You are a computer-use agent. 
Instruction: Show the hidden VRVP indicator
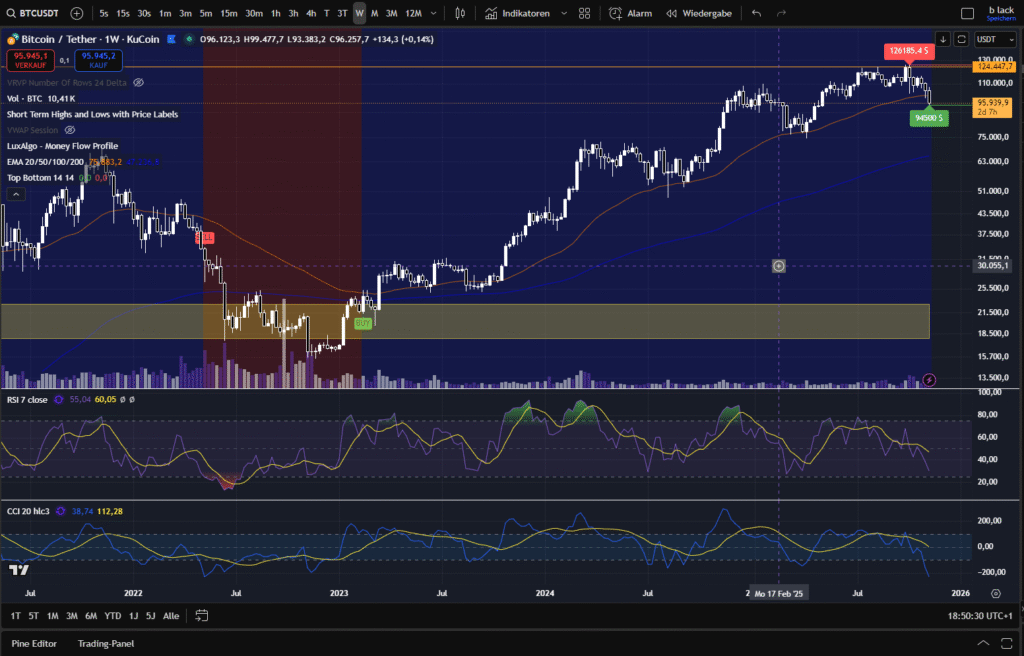tap(138, 82)
